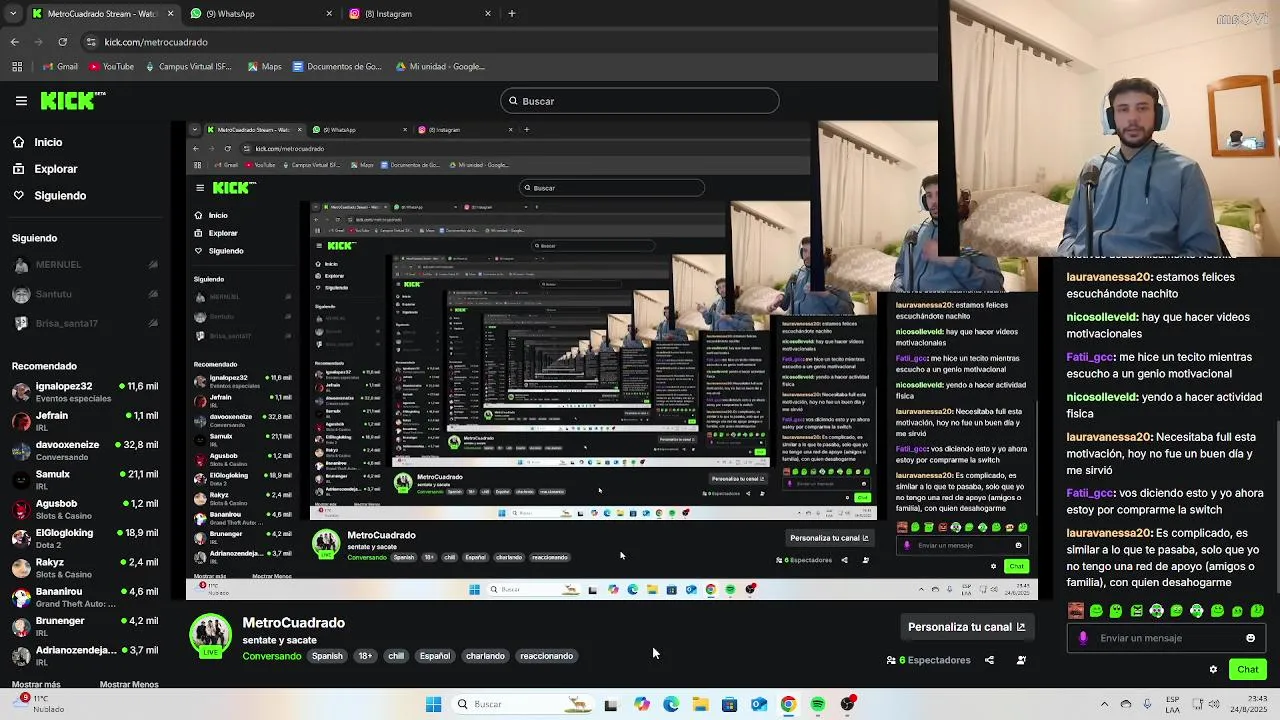The height and width of the screenshot is (720, 1280).
Task: Open the Kick sidebar hamburger menu
Action: (x=21, y=101)
